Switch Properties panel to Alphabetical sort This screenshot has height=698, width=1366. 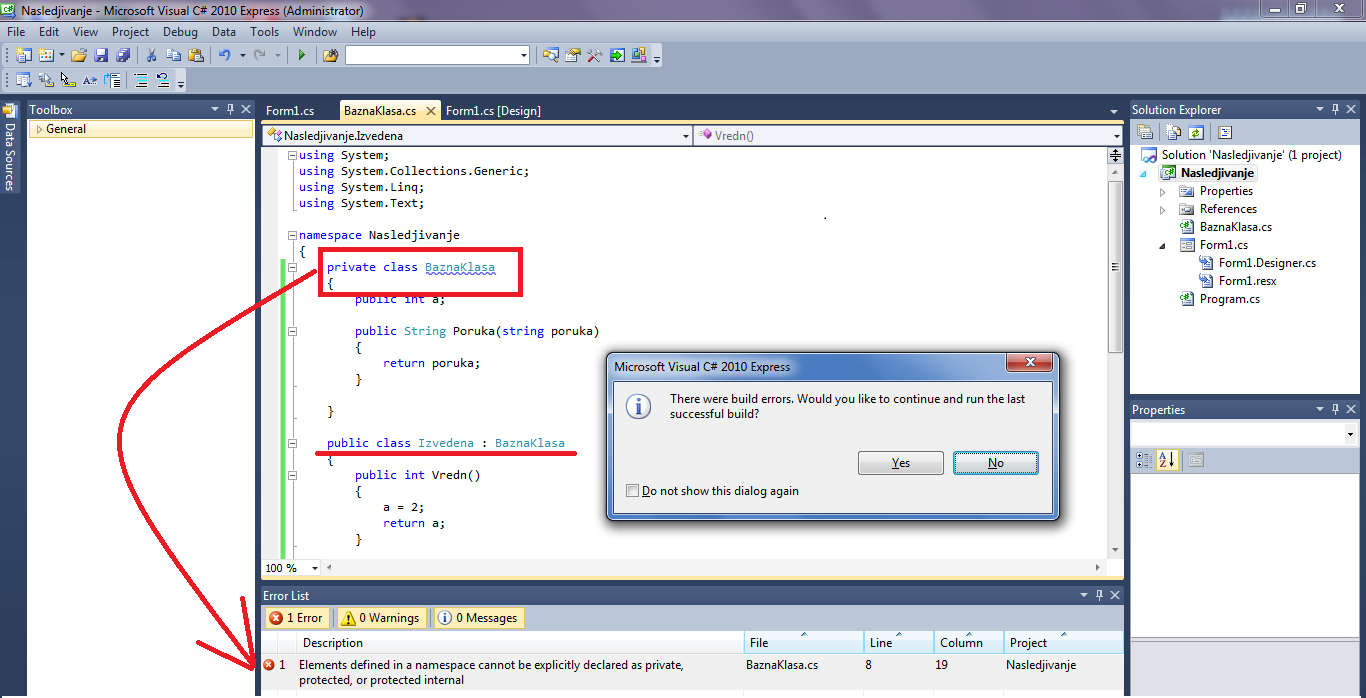(x=1167, y=460)
